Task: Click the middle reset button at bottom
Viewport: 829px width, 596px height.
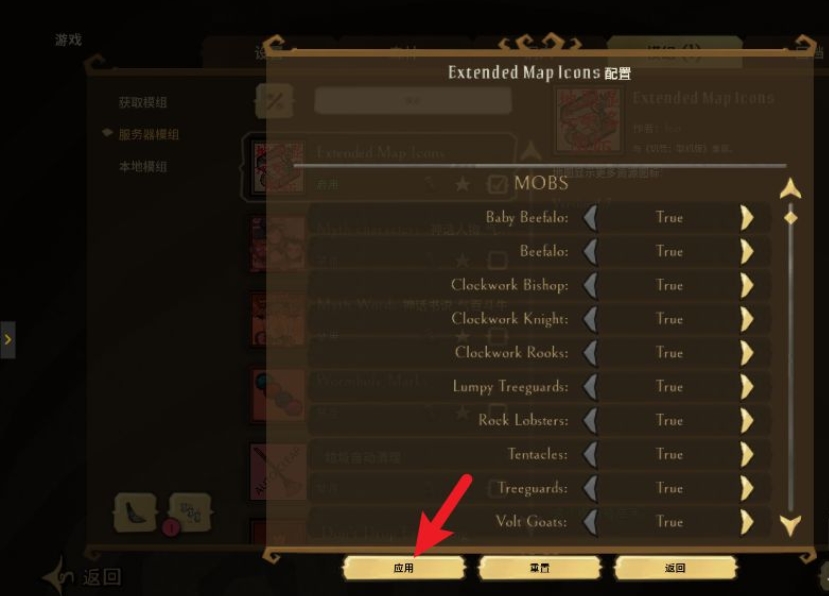Action: (539, 568)
